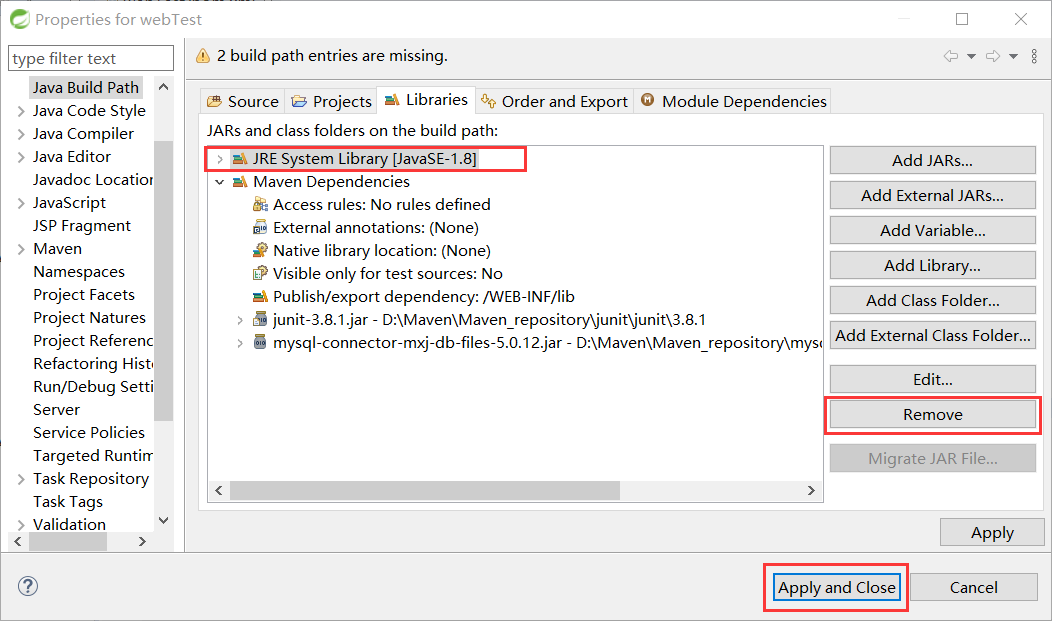Click Add External JARs... button
This screenshot has height=621, width=1052.
click(933, 195)
